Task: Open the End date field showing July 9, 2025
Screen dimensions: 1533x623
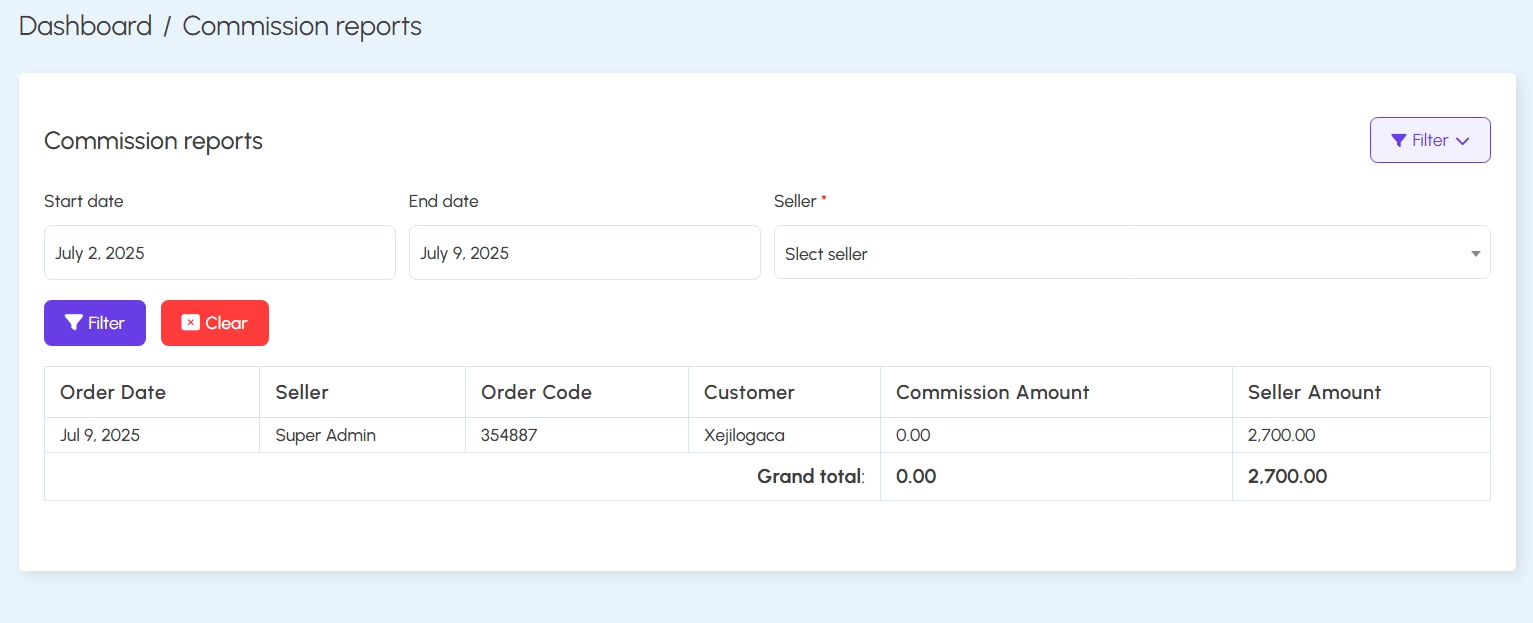Action: pyautogui.click(x=585, y=252)
